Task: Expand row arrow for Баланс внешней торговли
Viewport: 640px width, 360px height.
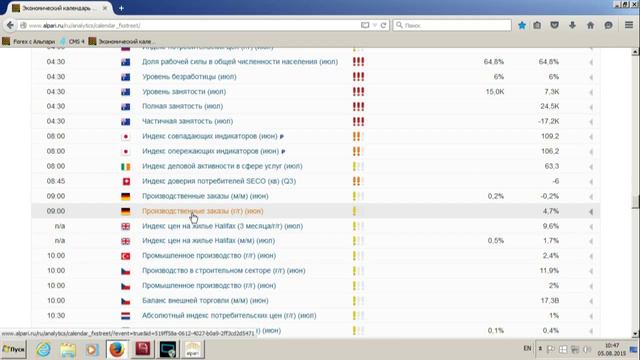Action: [591, 301]
